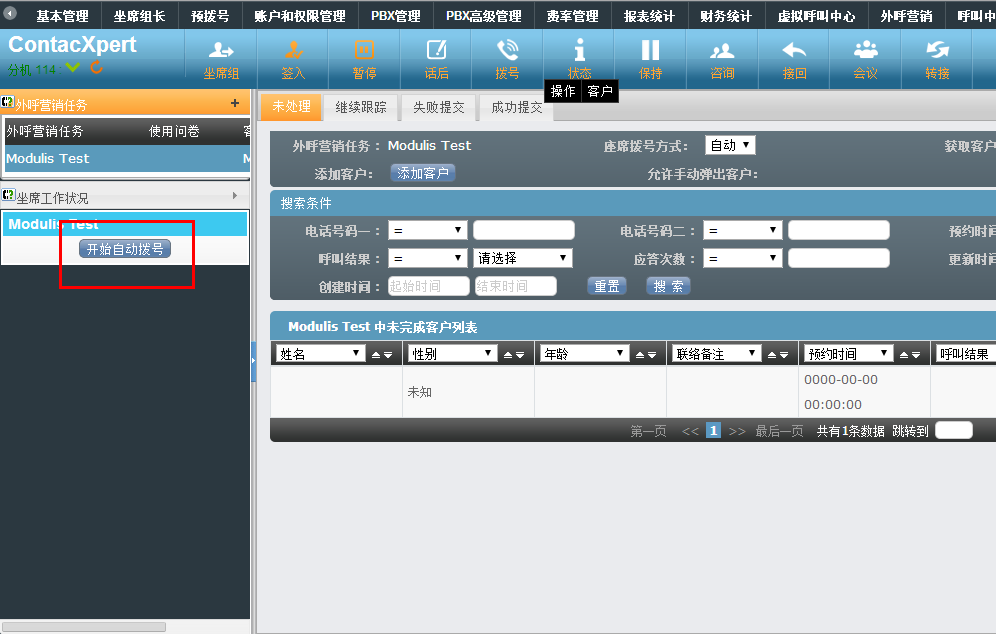Expand the 坐席工作状况 panel arrow

coord(236,196)
